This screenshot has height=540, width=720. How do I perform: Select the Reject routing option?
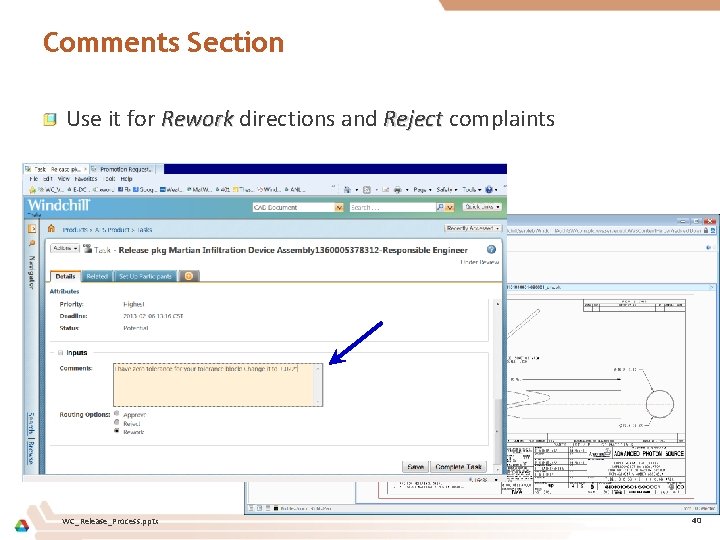[x=117, y=422]
